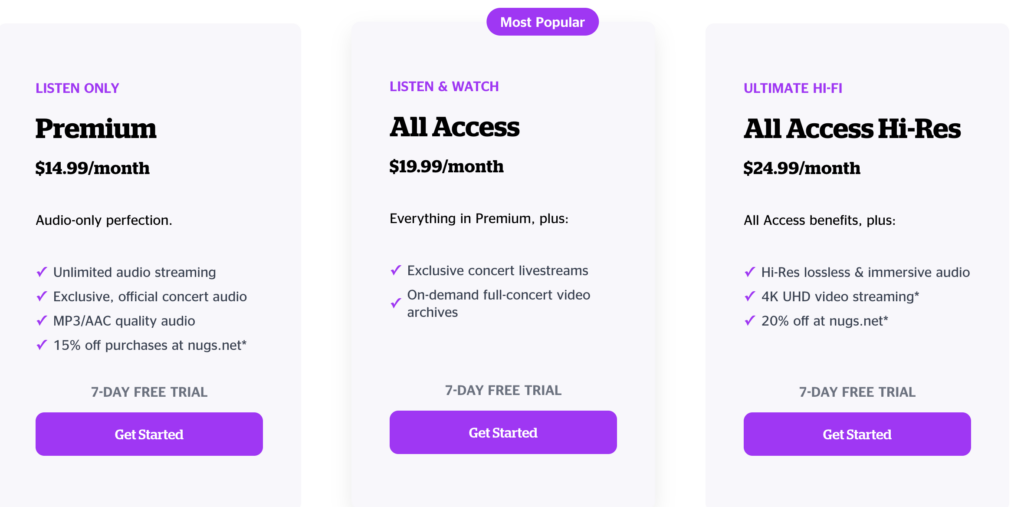Click the LISTEN & WATCH category label

tap(444, 86)
